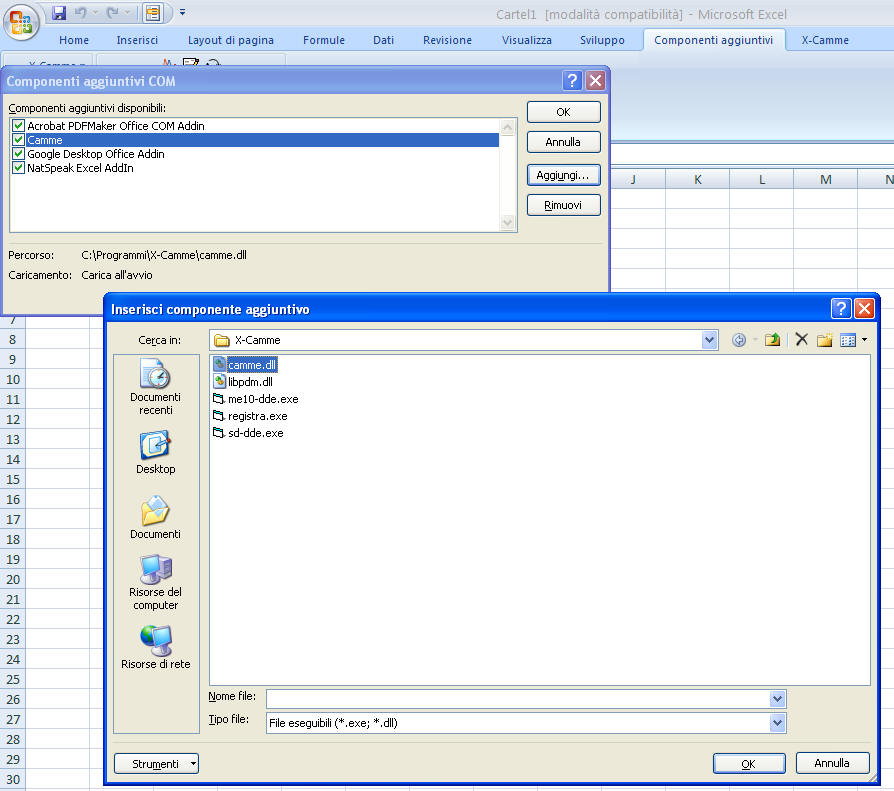This screenshot has width=894, height=791.
Task: Click OK in Componenti aggiuntivi COM dialog
Action: click(x=563, y=112)
